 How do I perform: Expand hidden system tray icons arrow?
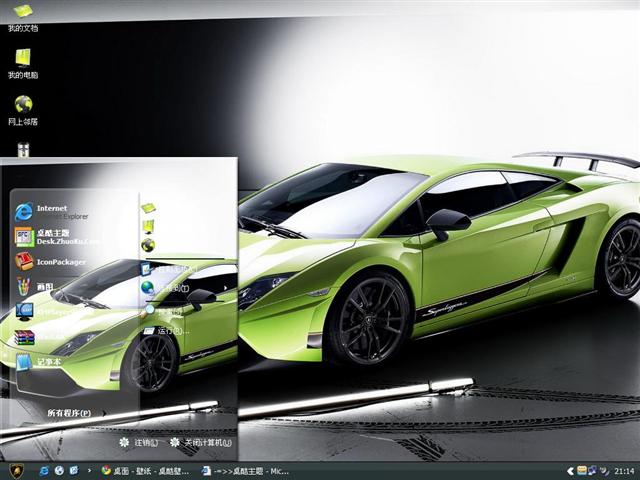[570, 470]
